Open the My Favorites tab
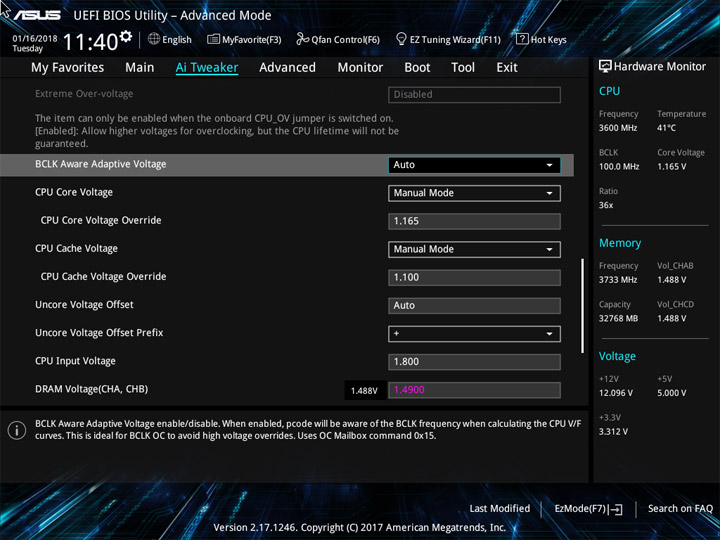The height and width of the screenshot is (540, 720). pyautogui.click(x=68, y=68)
